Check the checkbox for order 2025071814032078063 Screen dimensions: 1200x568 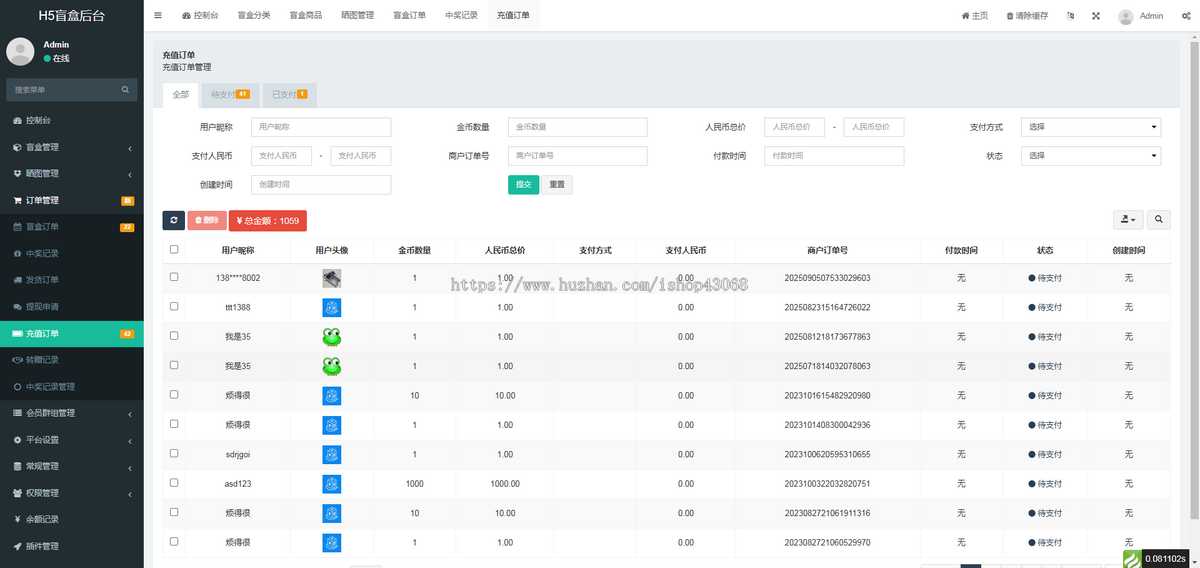point(174,365)
